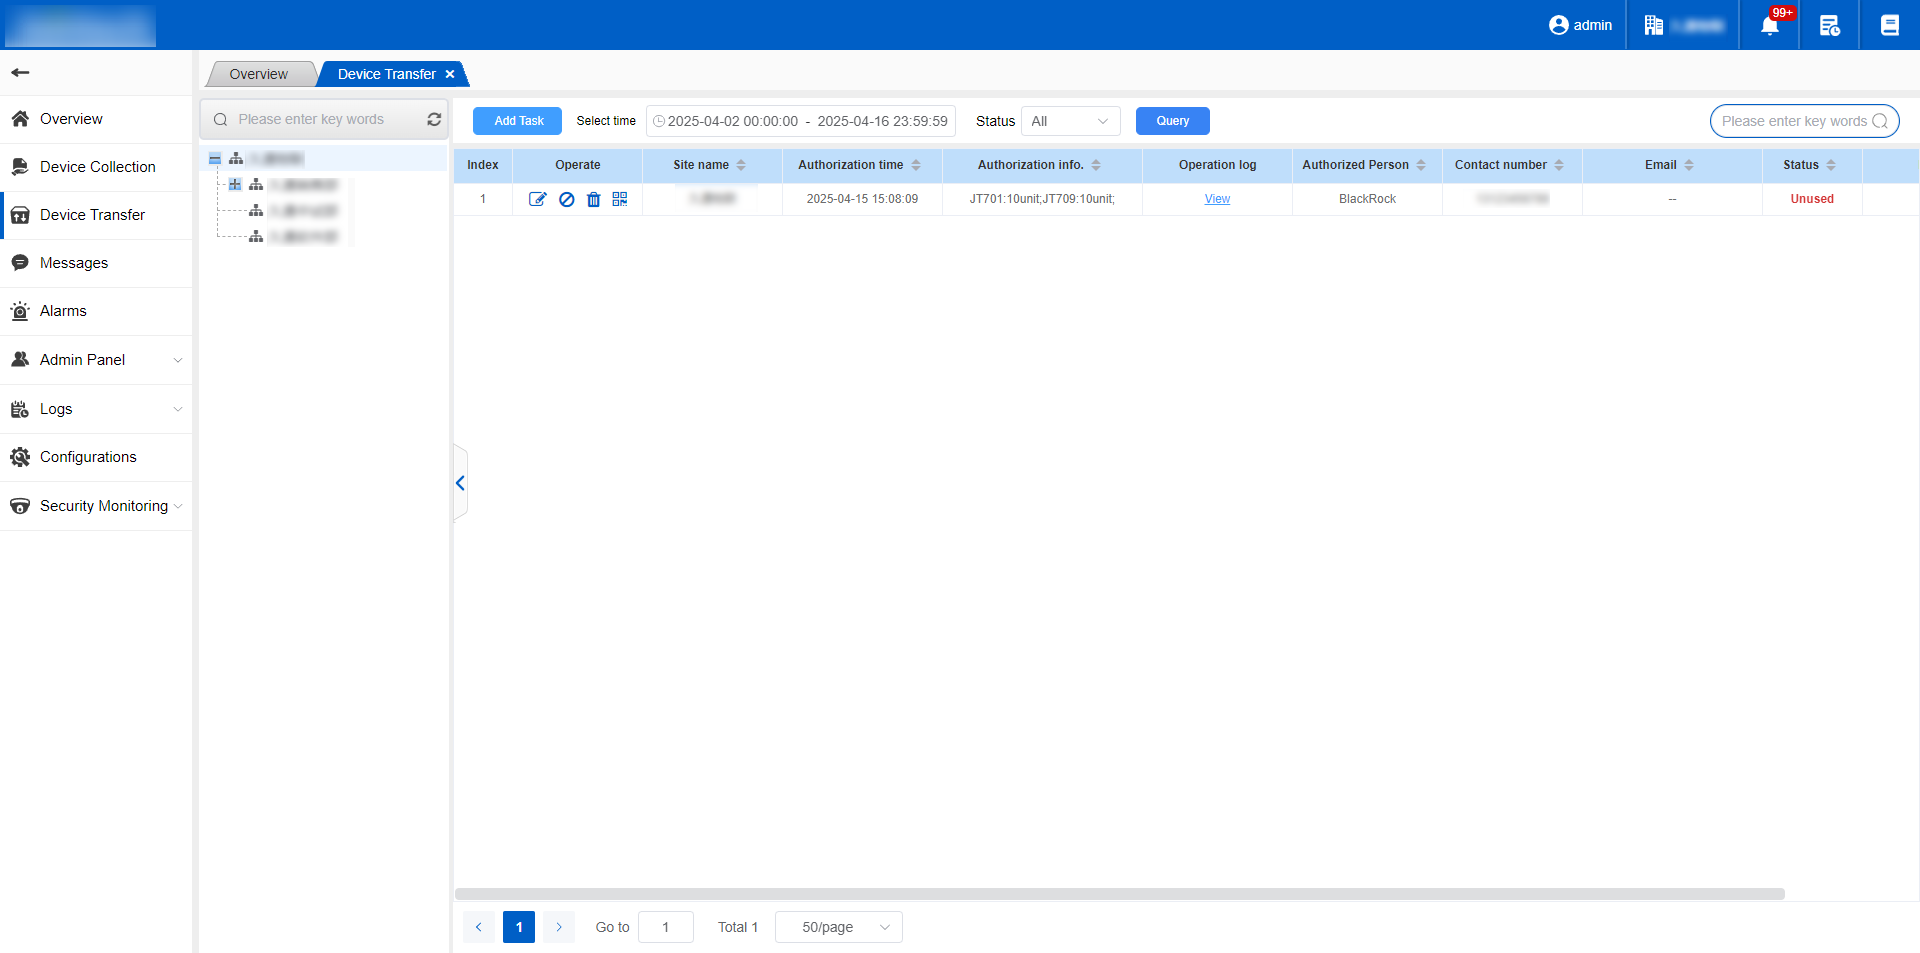Viewport: 1920px width, 953px height.
Task: Switch to the Overview tab
Action: click(258, 74)
